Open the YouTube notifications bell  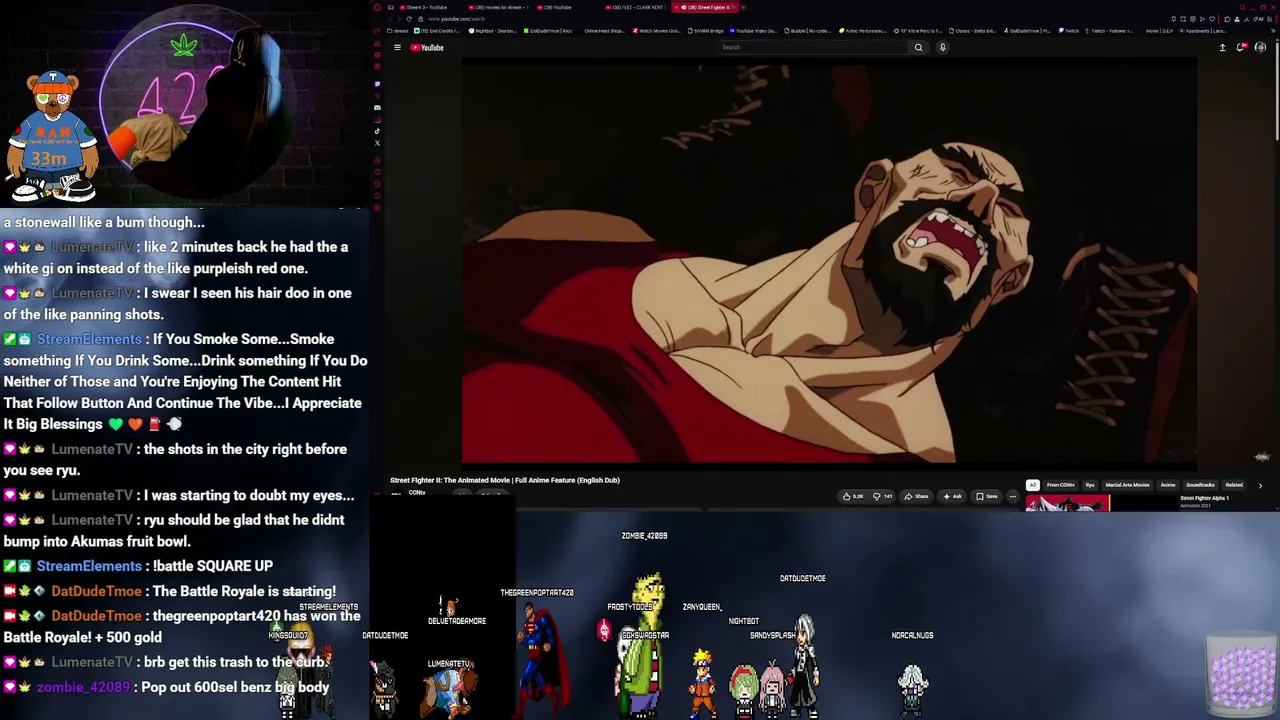(x=1241, y=47)
